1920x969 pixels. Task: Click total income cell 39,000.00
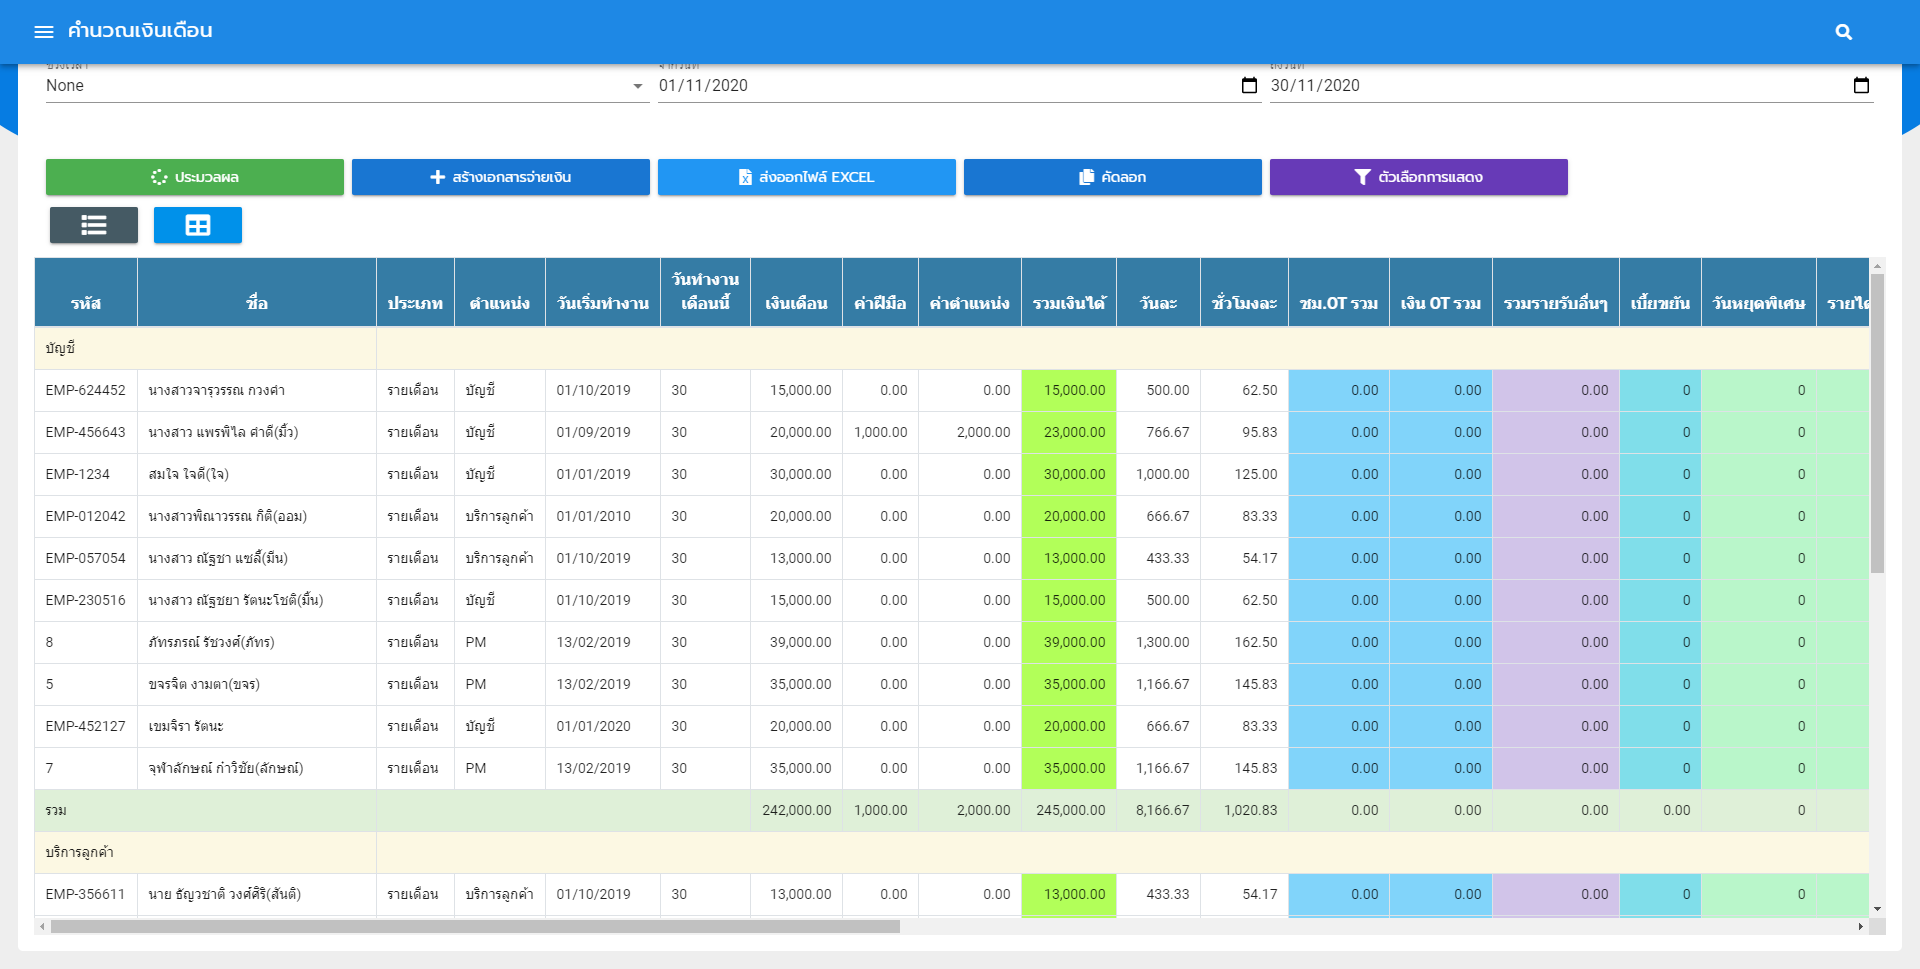tap(1069, 642)
